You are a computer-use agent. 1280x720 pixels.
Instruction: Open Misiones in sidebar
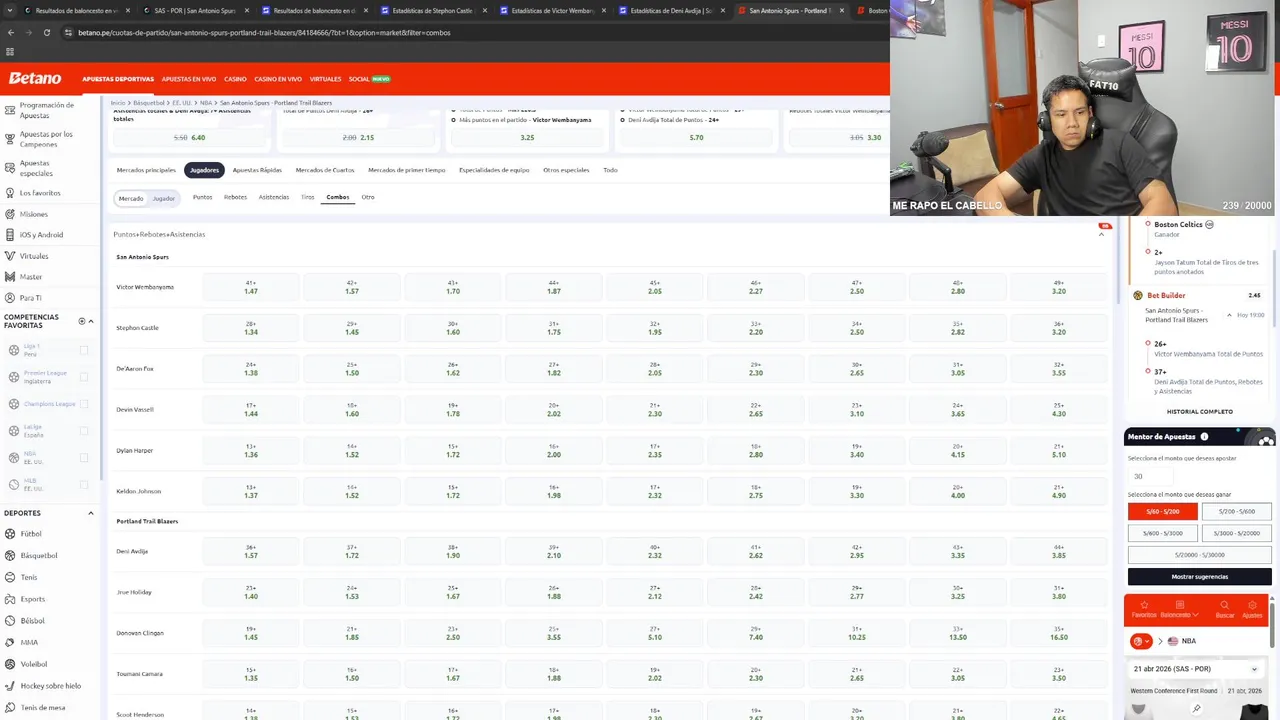coord(33,214)
